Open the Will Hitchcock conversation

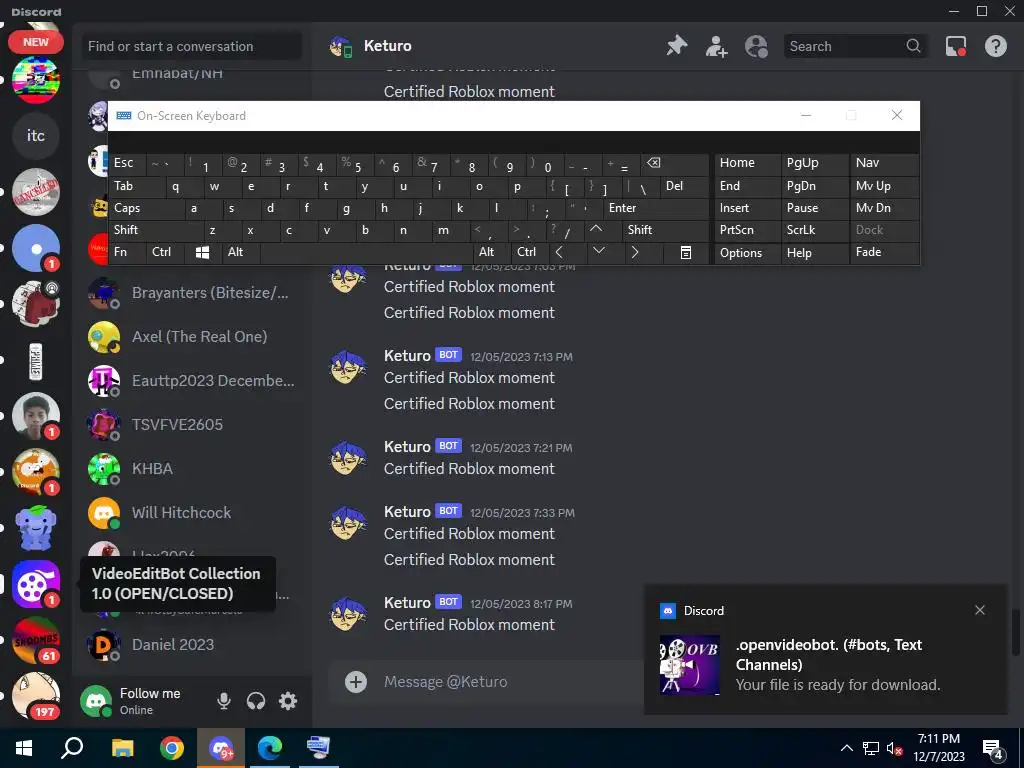click(191, 513)
